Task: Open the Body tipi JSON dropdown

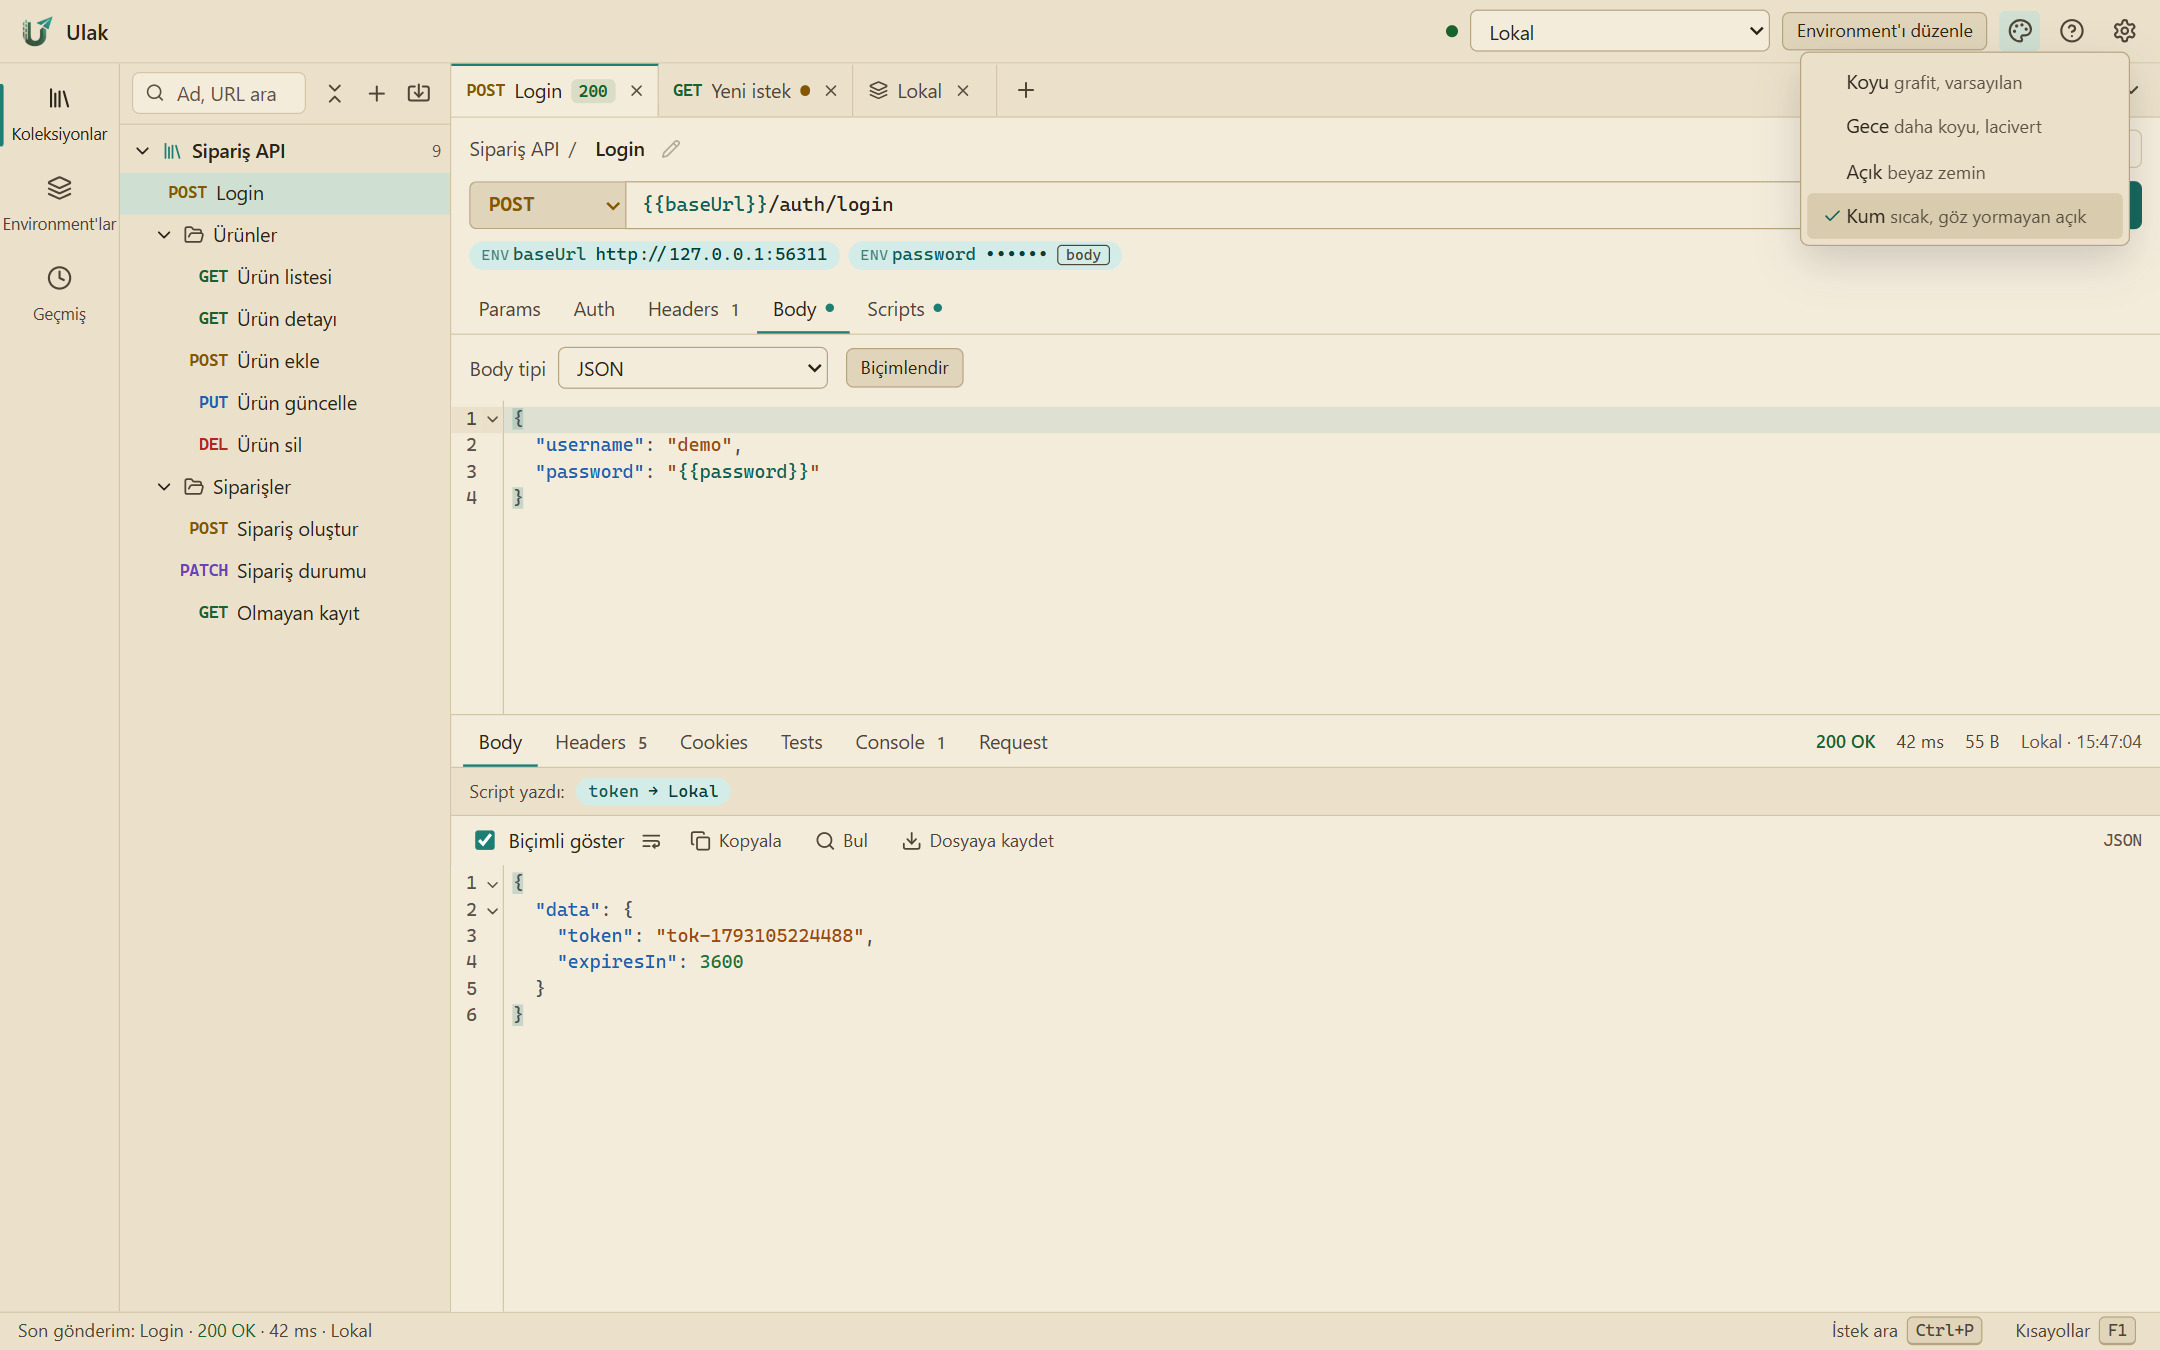Action: click(x=693, y=369)
